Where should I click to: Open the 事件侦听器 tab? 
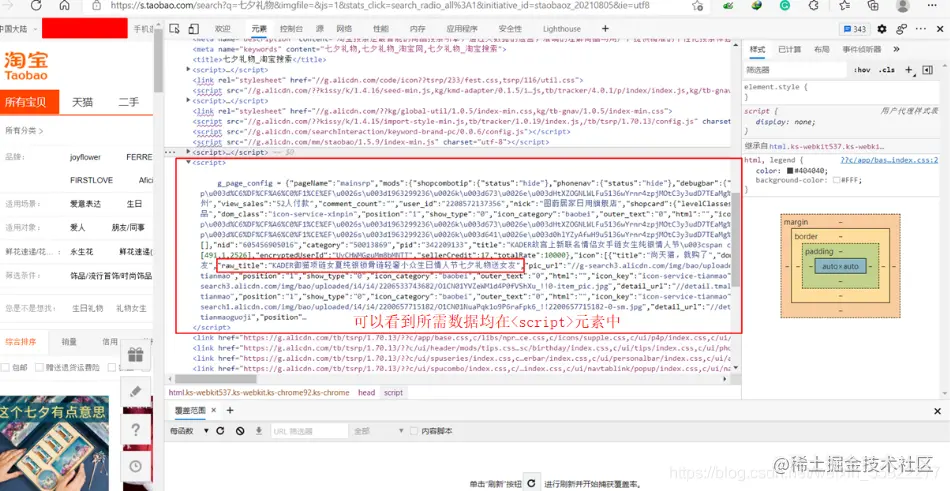[862, 50]
